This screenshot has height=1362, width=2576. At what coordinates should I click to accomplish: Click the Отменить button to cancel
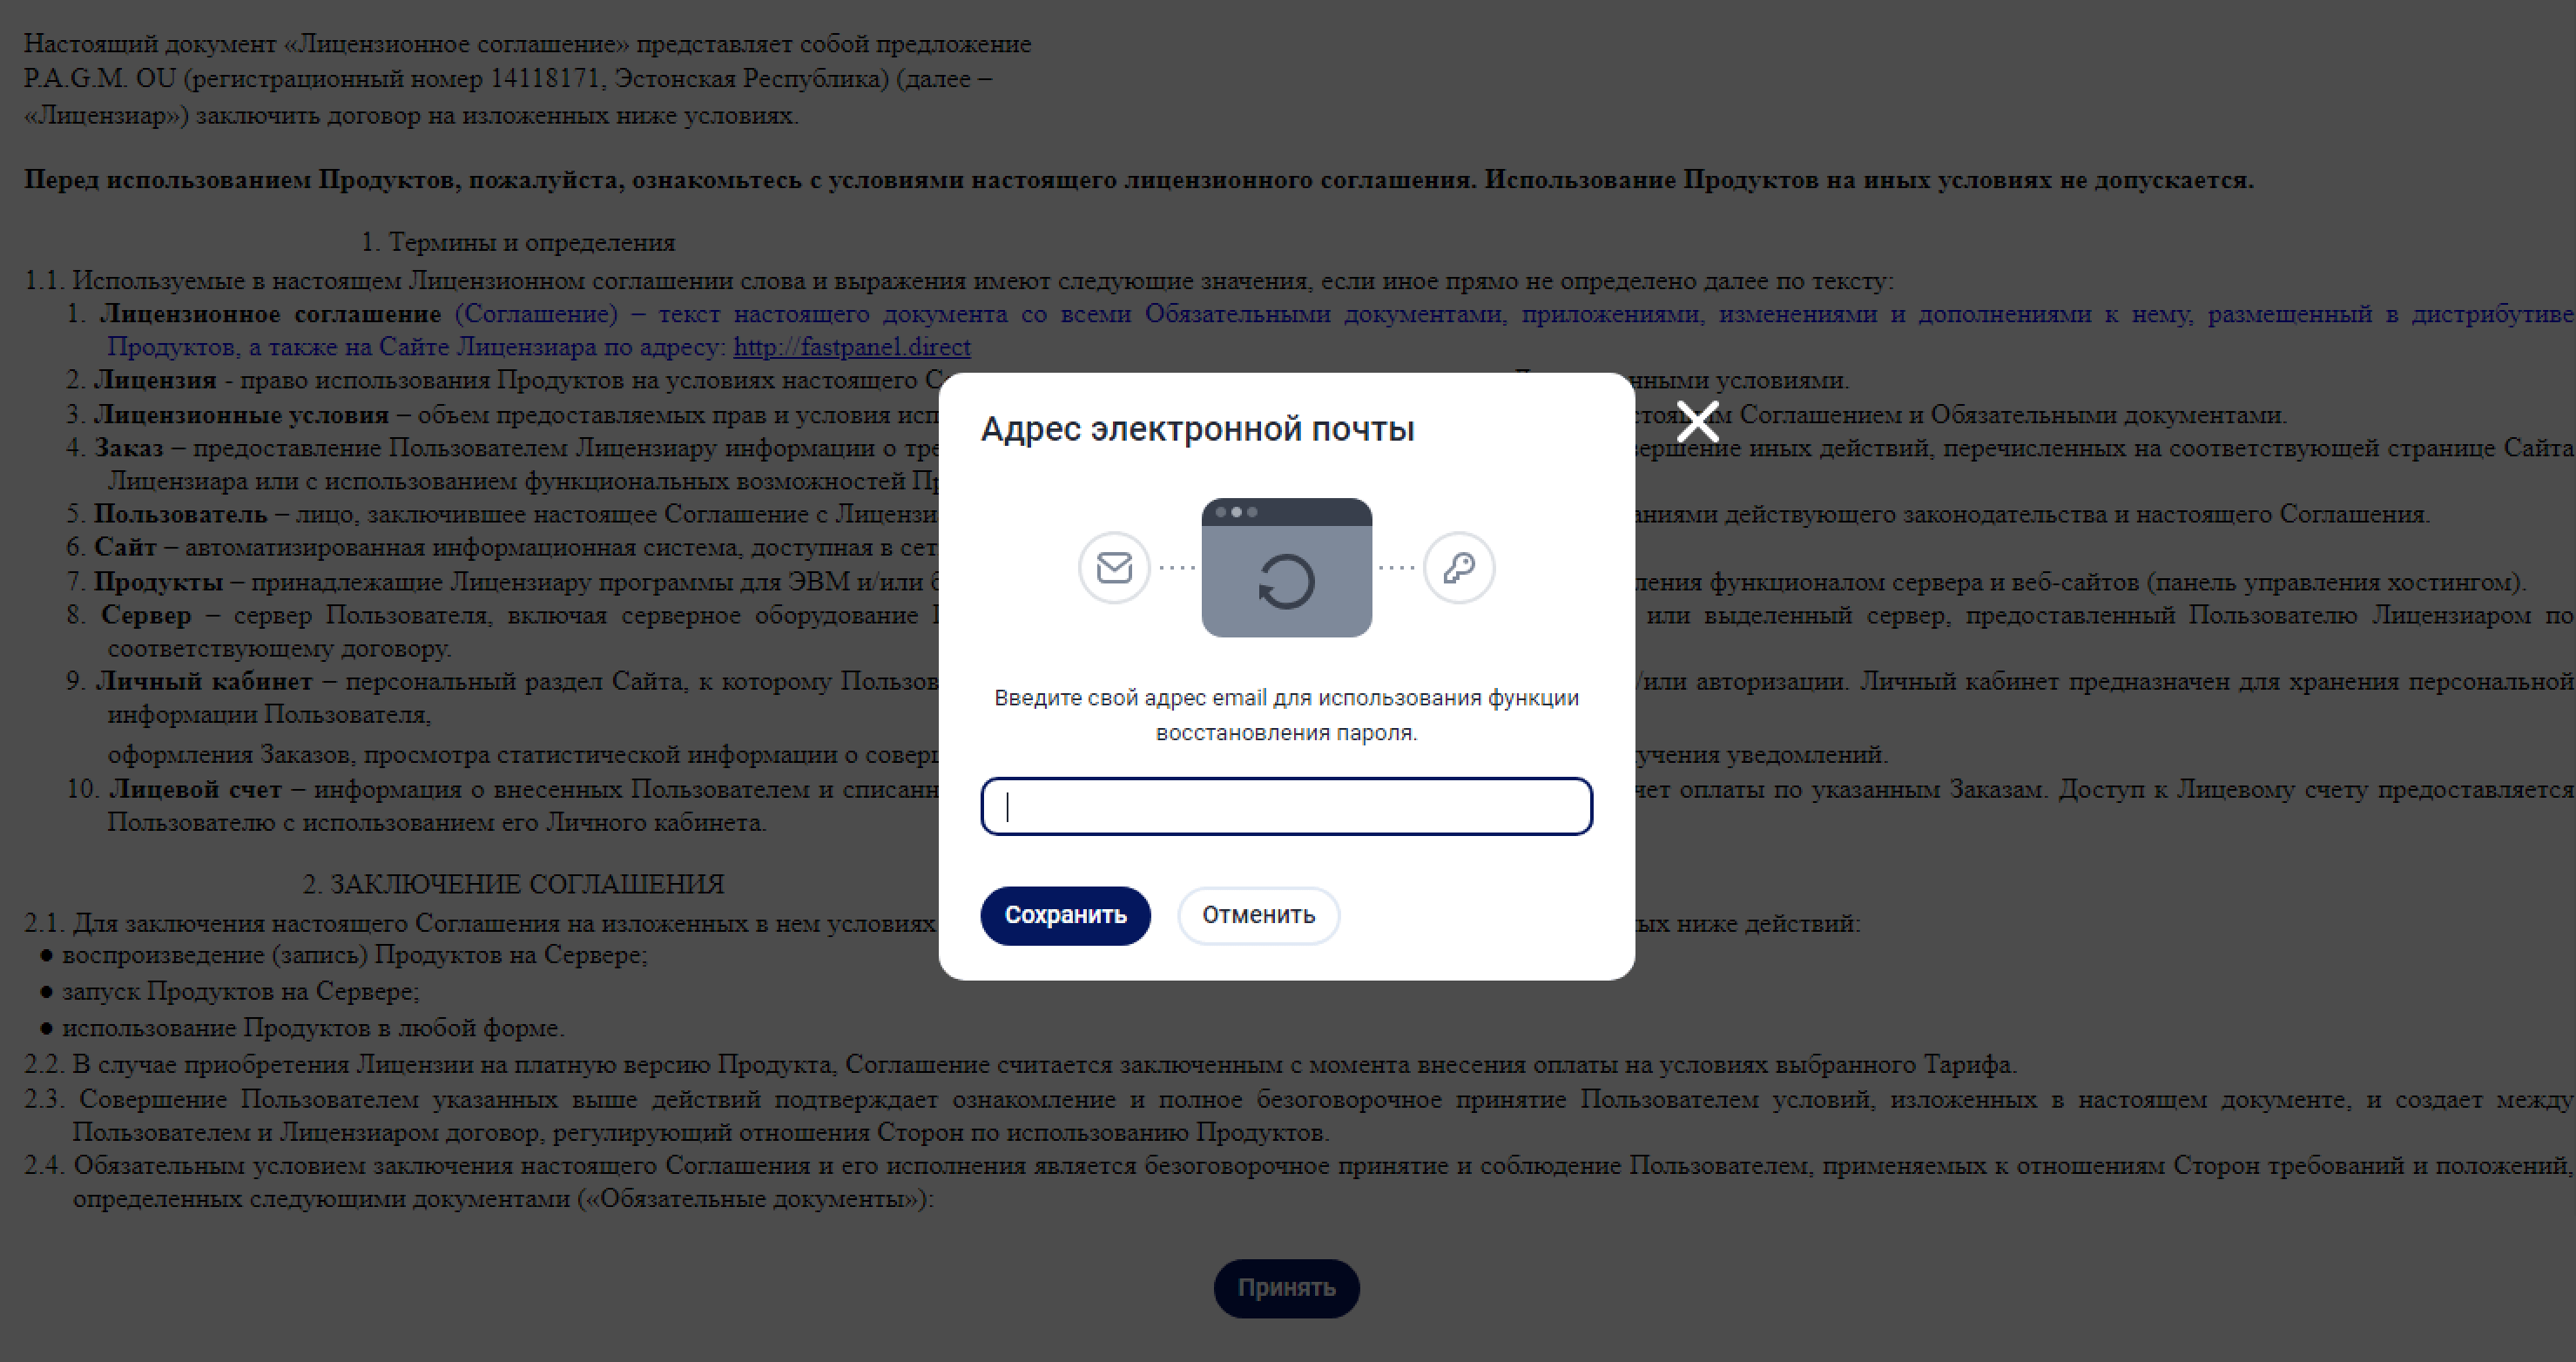1258,914
